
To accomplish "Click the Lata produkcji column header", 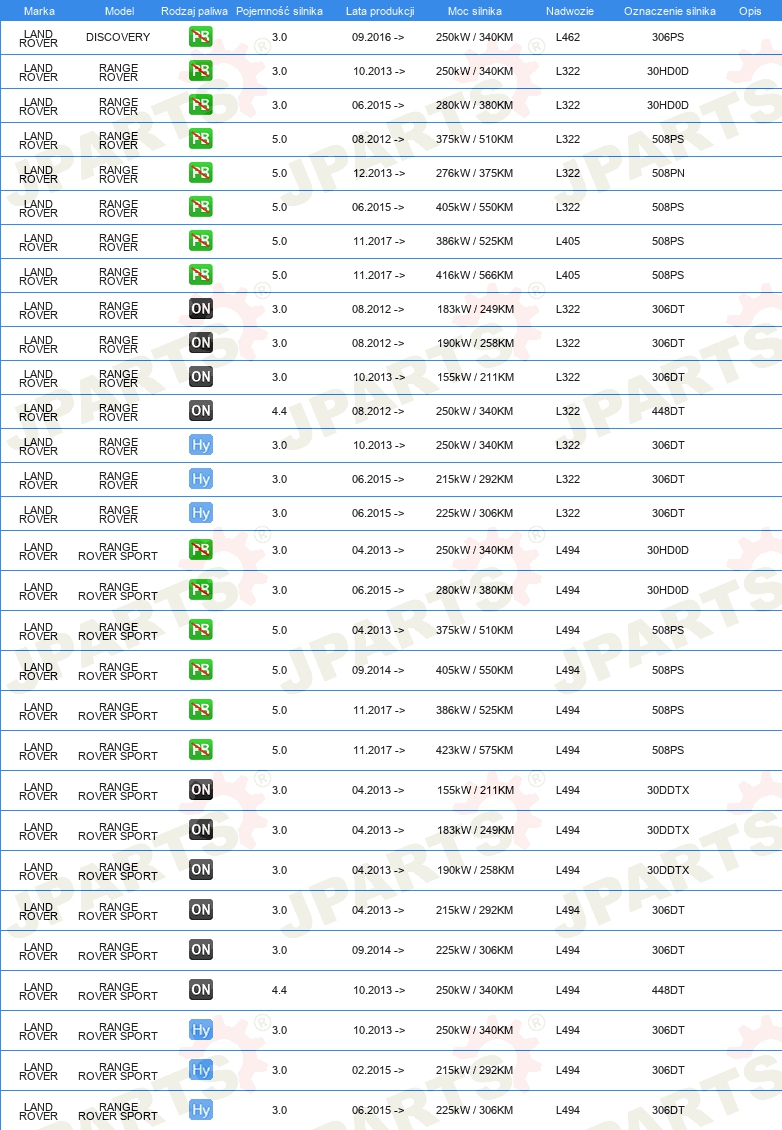I will coord(380,11).
